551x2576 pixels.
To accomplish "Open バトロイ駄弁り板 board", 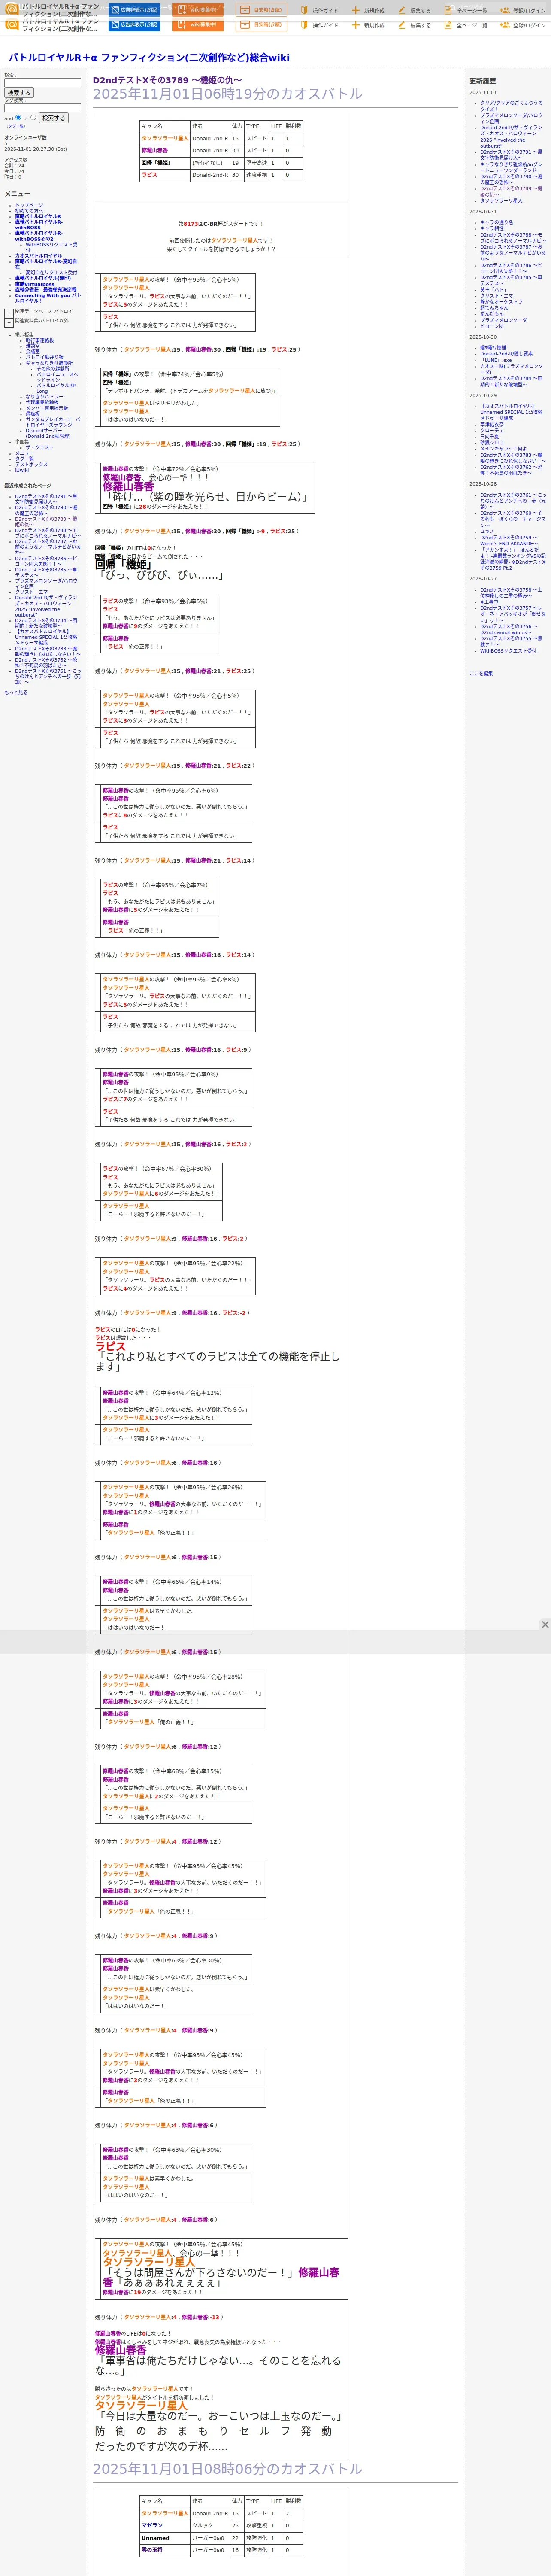I will 44,357.
